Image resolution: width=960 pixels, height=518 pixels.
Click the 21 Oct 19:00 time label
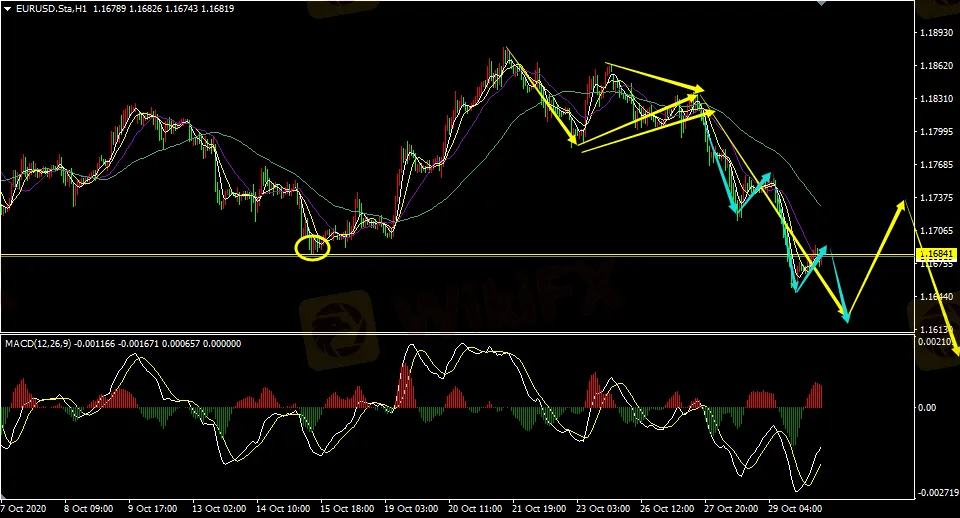tap(539, 509)
